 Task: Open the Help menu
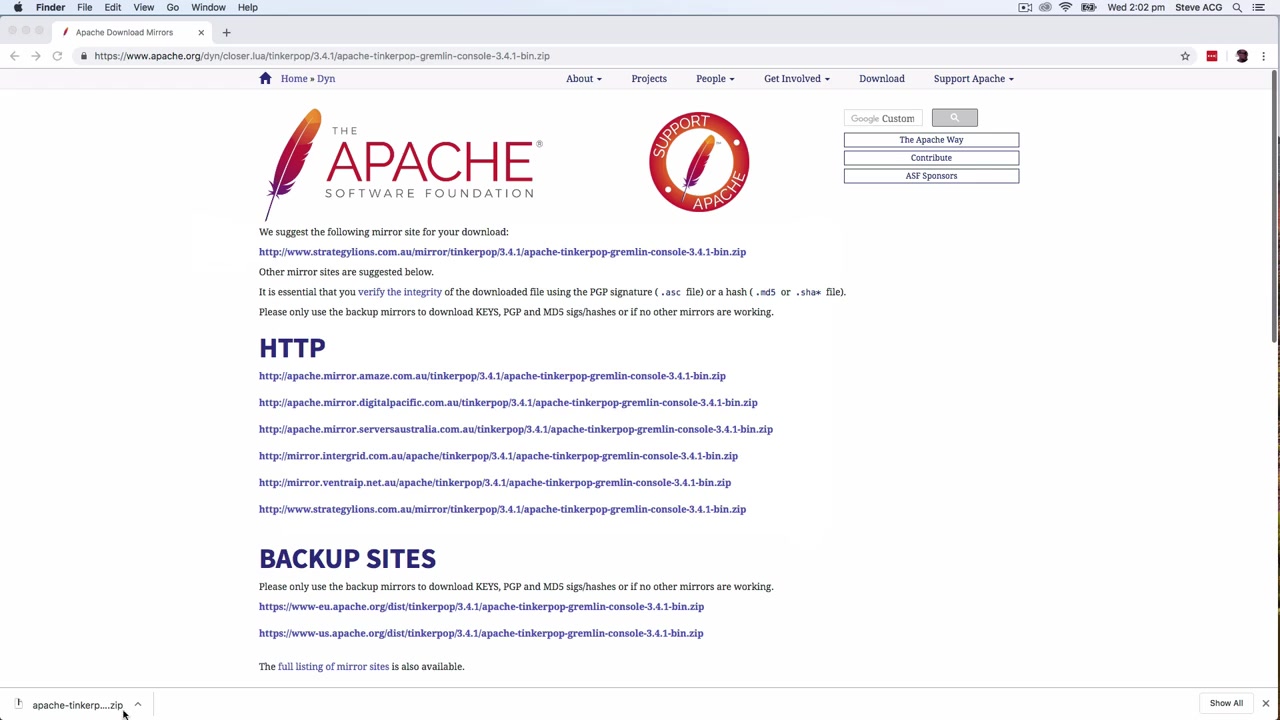coord(248,7)
